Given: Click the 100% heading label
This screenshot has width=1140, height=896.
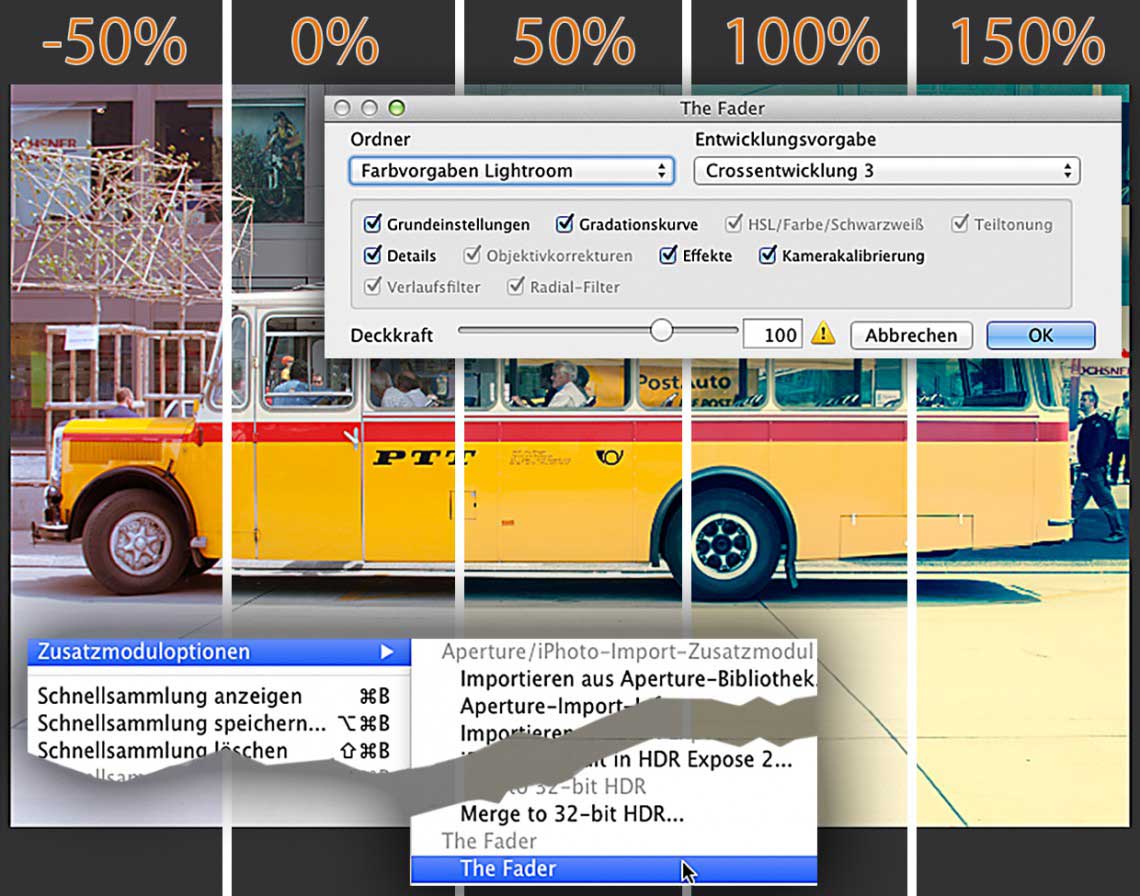Looking at the screenshot, I should [803, 42].
